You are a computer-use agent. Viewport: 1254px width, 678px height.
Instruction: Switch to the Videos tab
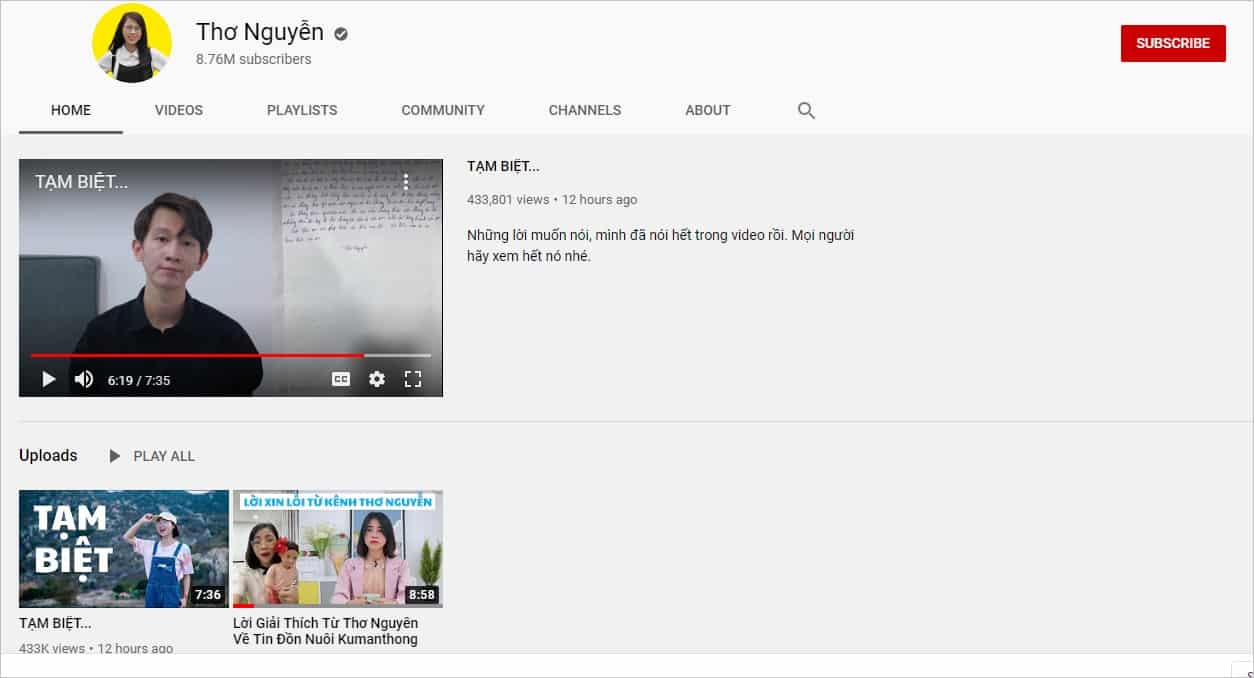(179, 110)
